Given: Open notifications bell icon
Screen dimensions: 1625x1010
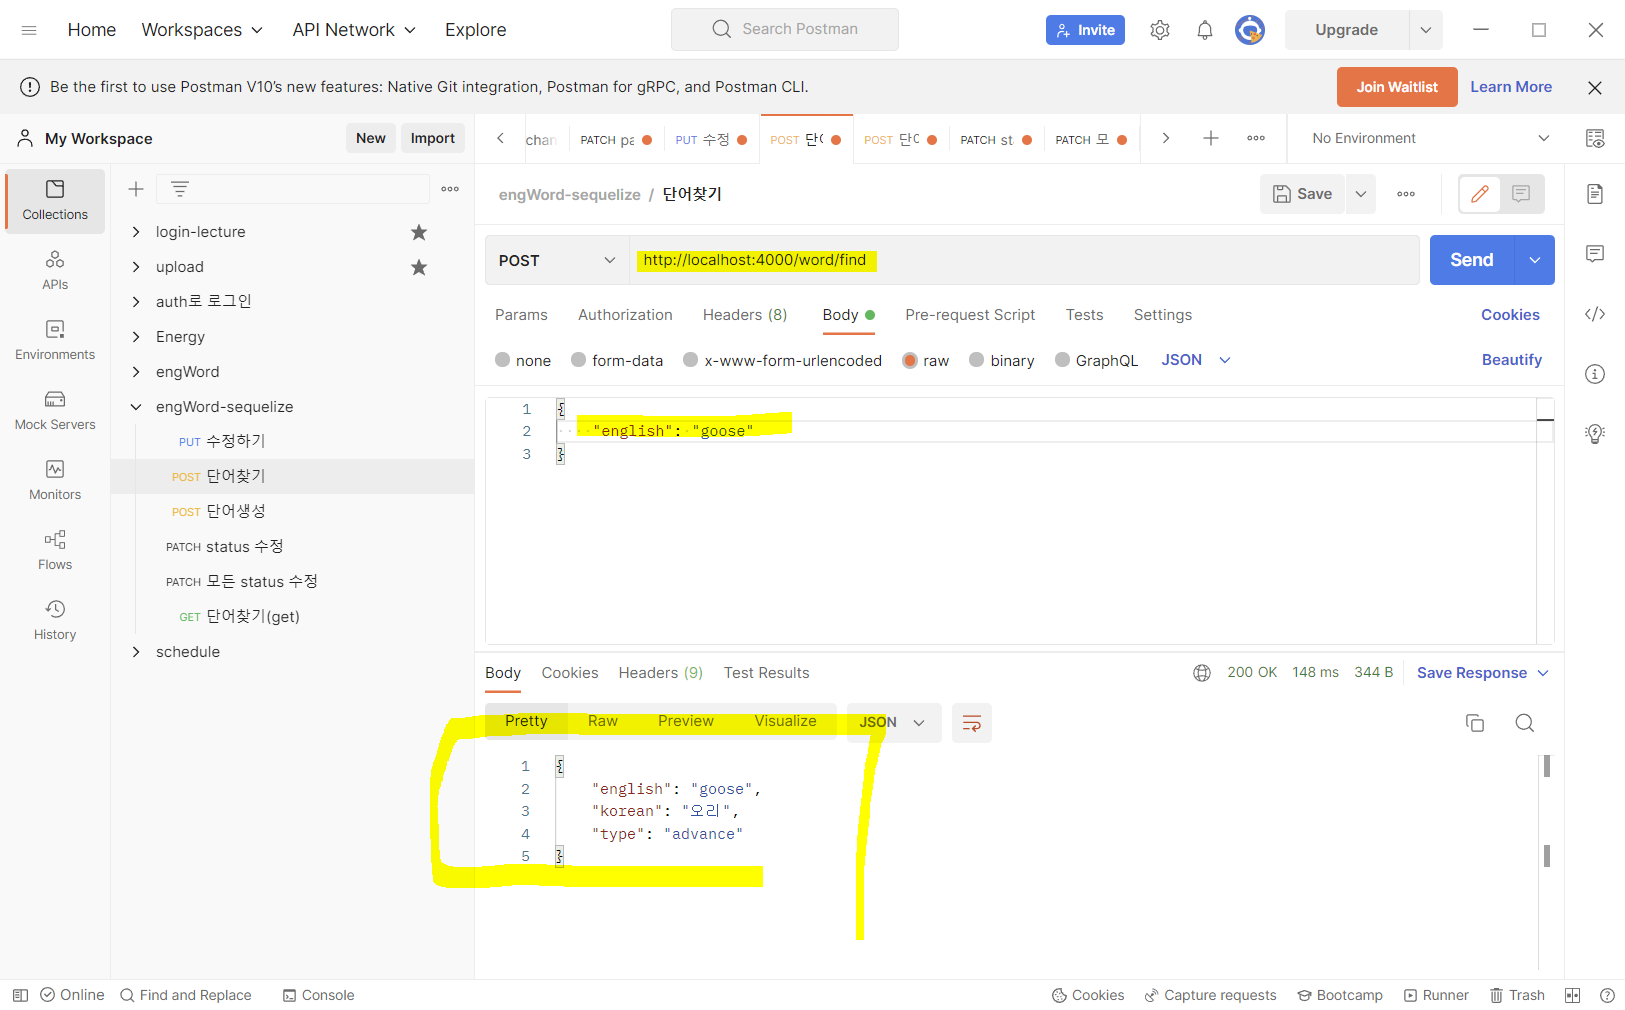Looking at the screenshot, I should [1205, 30].
